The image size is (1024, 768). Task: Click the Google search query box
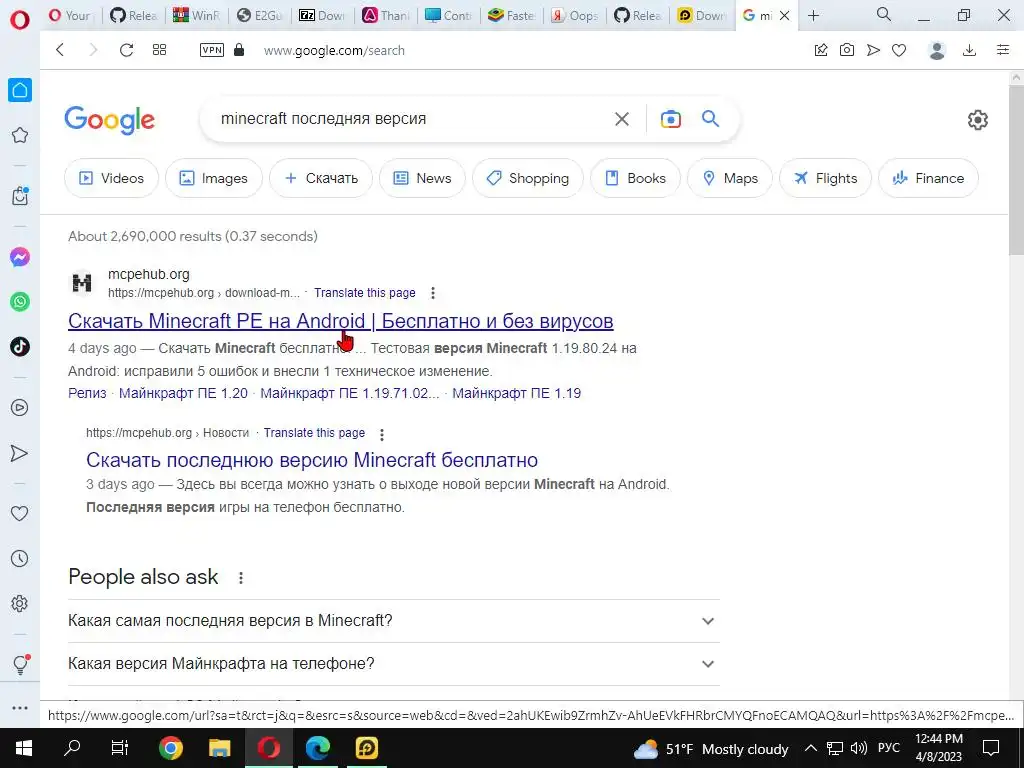tap(411, 119)
